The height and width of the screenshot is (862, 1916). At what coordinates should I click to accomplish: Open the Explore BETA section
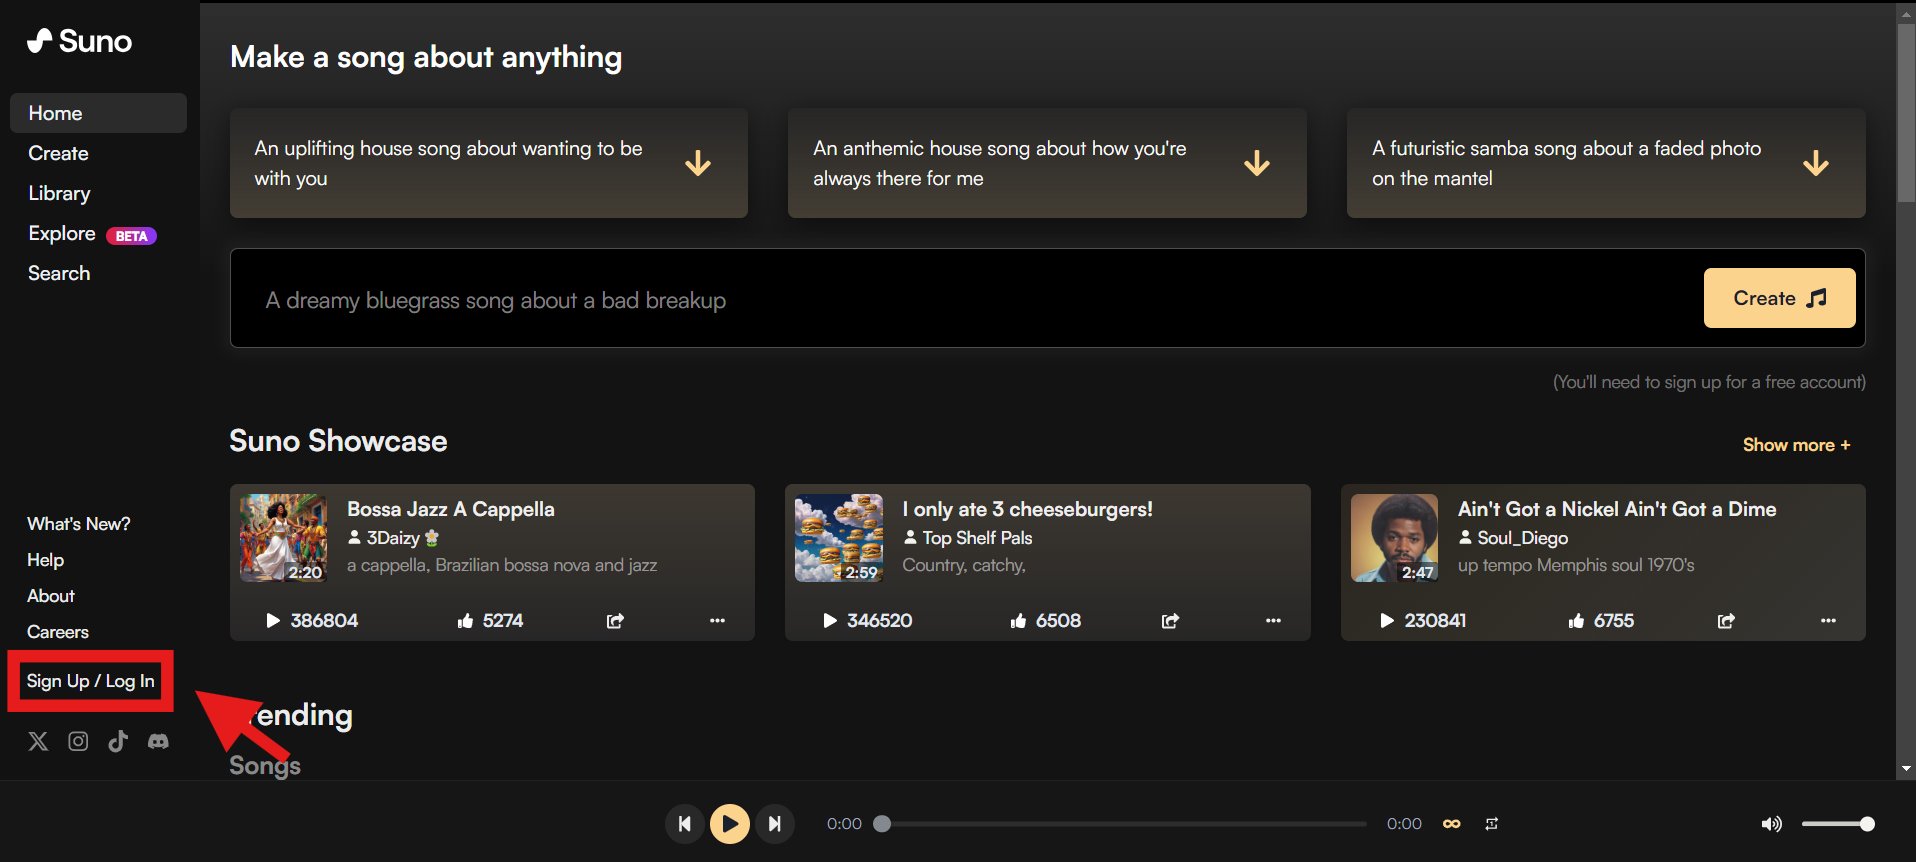[62, 233]
